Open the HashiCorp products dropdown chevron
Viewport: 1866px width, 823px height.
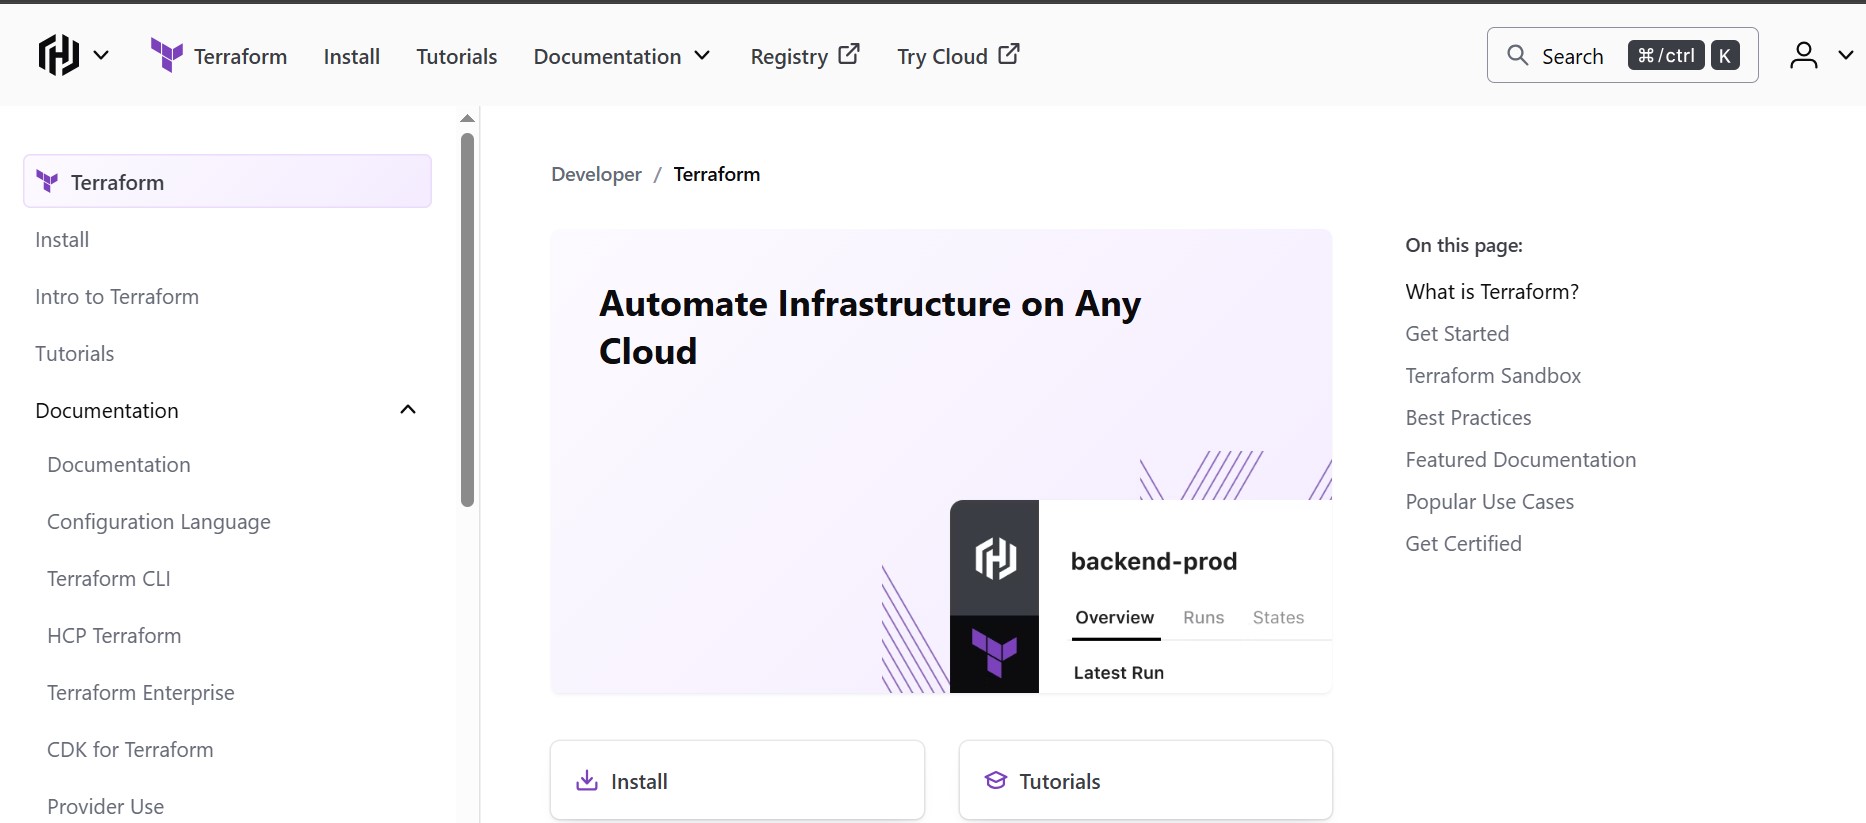click(x=101, y=55)
